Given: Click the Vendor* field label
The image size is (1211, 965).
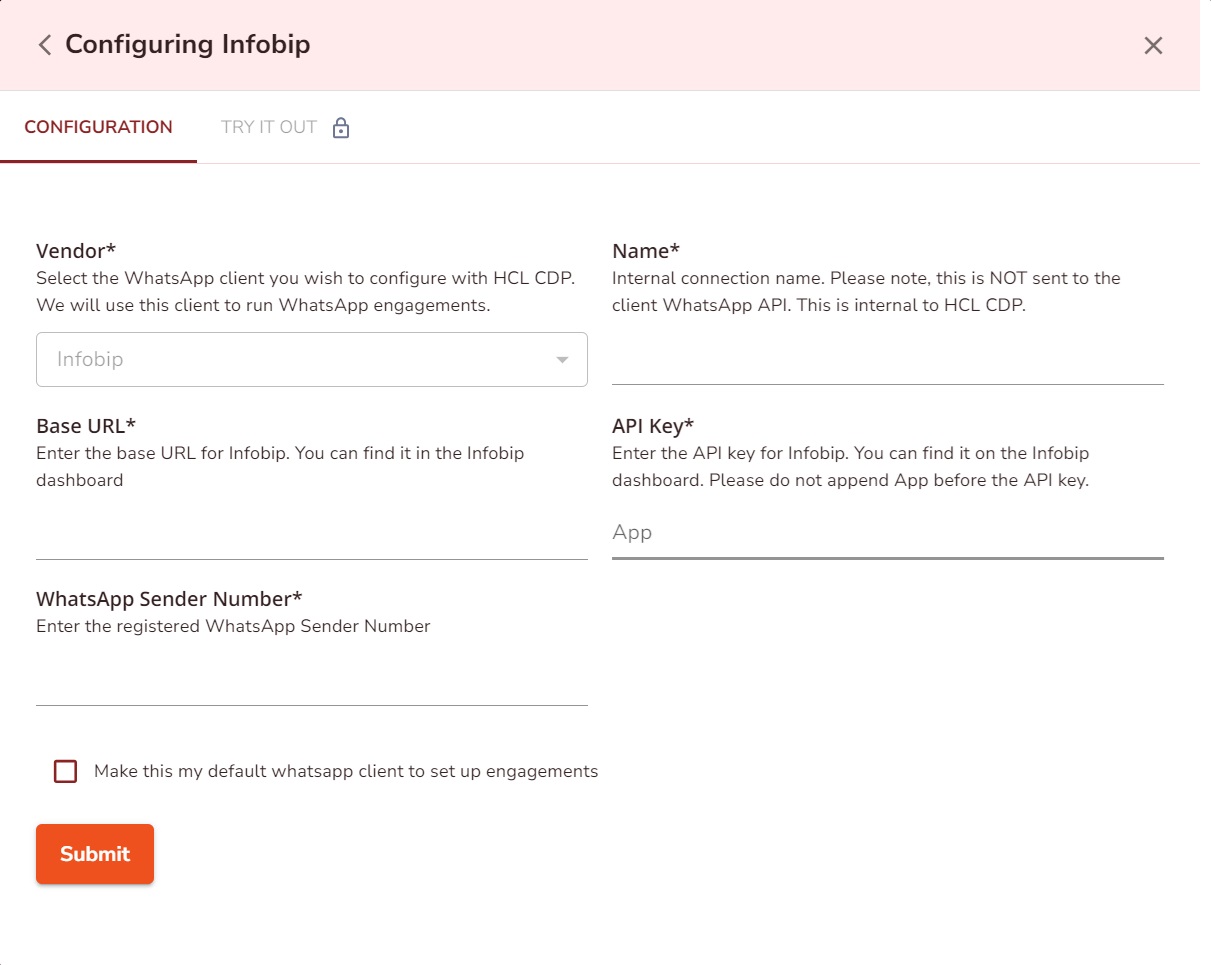Looking at the screenshot, I should pos(76,250).
